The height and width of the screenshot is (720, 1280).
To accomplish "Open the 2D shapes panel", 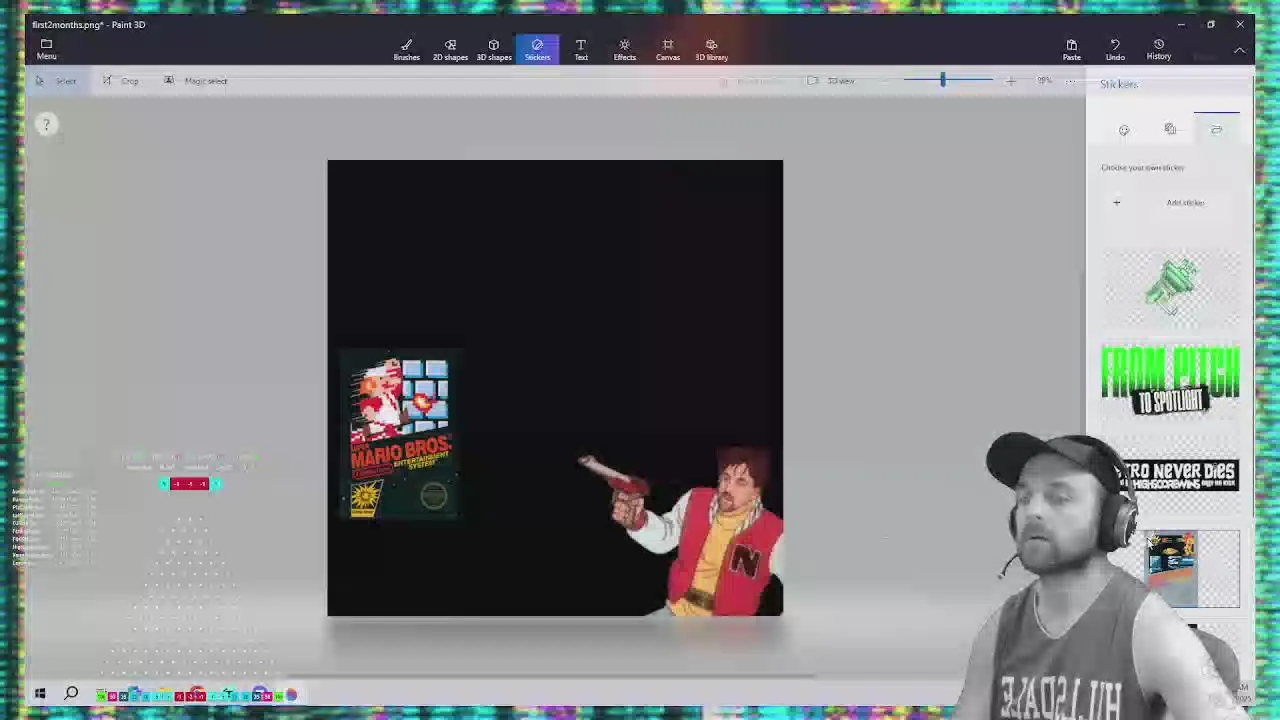I will pyautogui.click(x=450, y=49).
